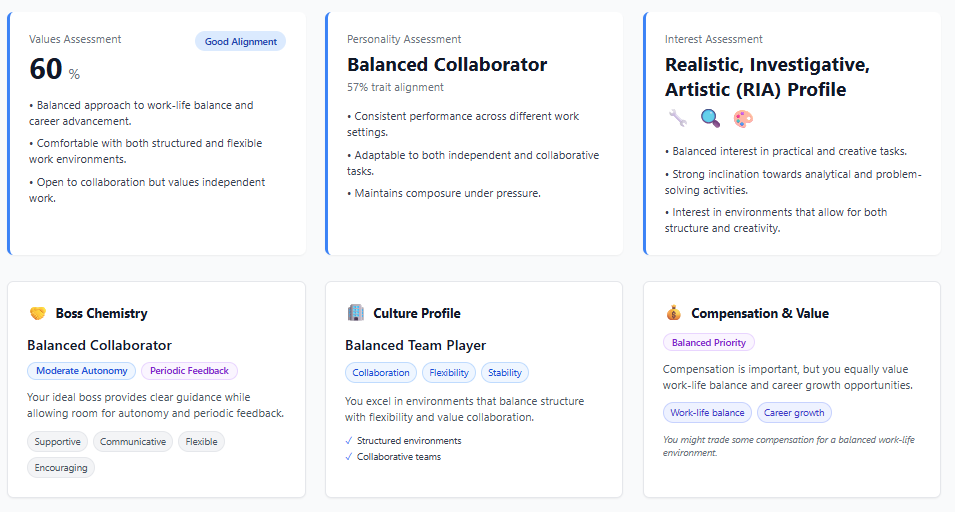Screen dimensions: 955x512
Task: Click the artist palette icon
Action: pyautogui.click(x=743, y=119)
